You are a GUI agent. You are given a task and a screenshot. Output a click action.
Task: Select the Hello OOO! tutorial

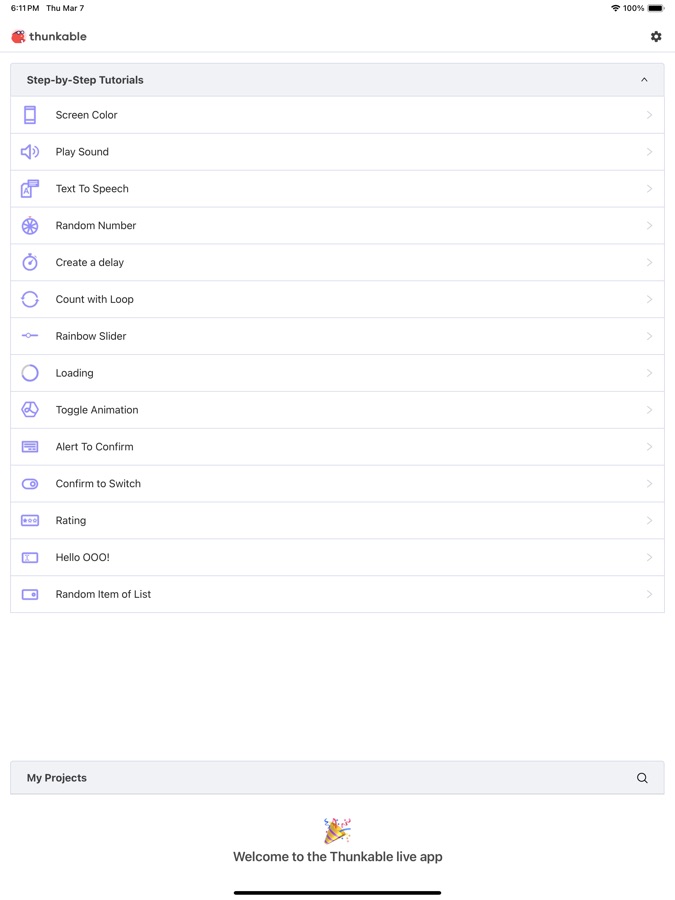(x=83, y=558)
